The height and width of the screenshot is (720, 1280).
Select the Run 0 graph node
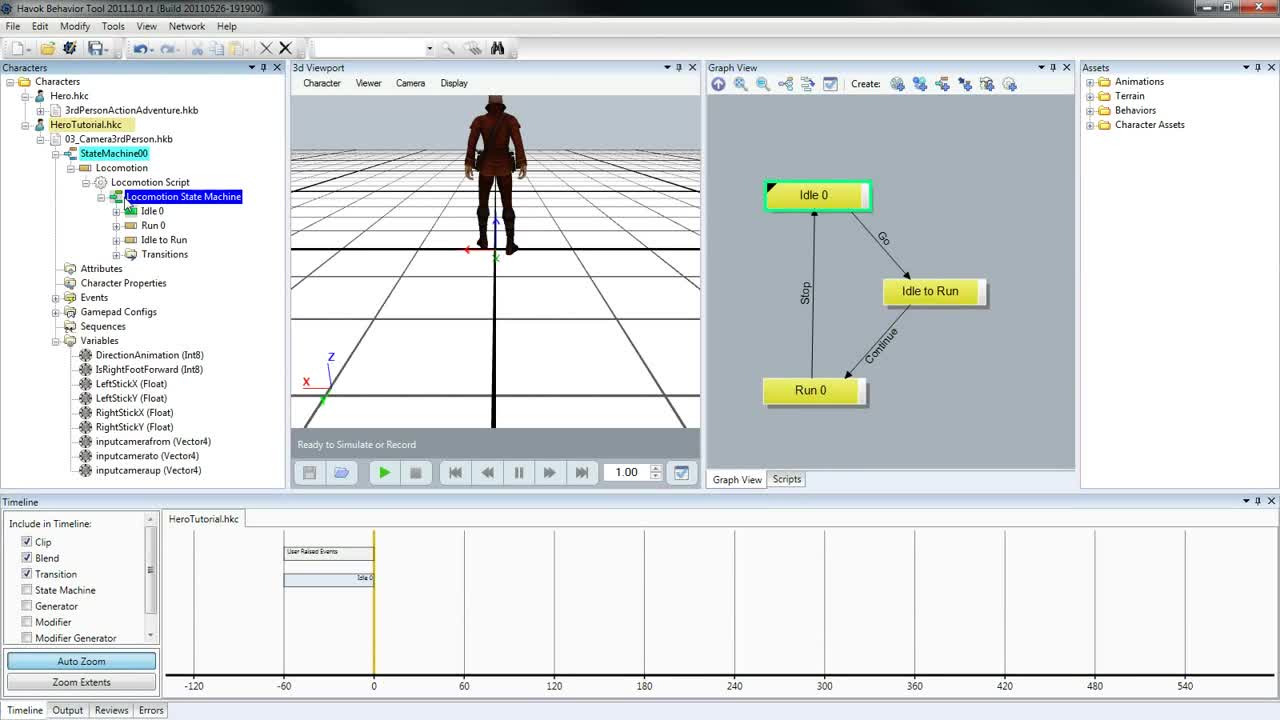point(814,391)
